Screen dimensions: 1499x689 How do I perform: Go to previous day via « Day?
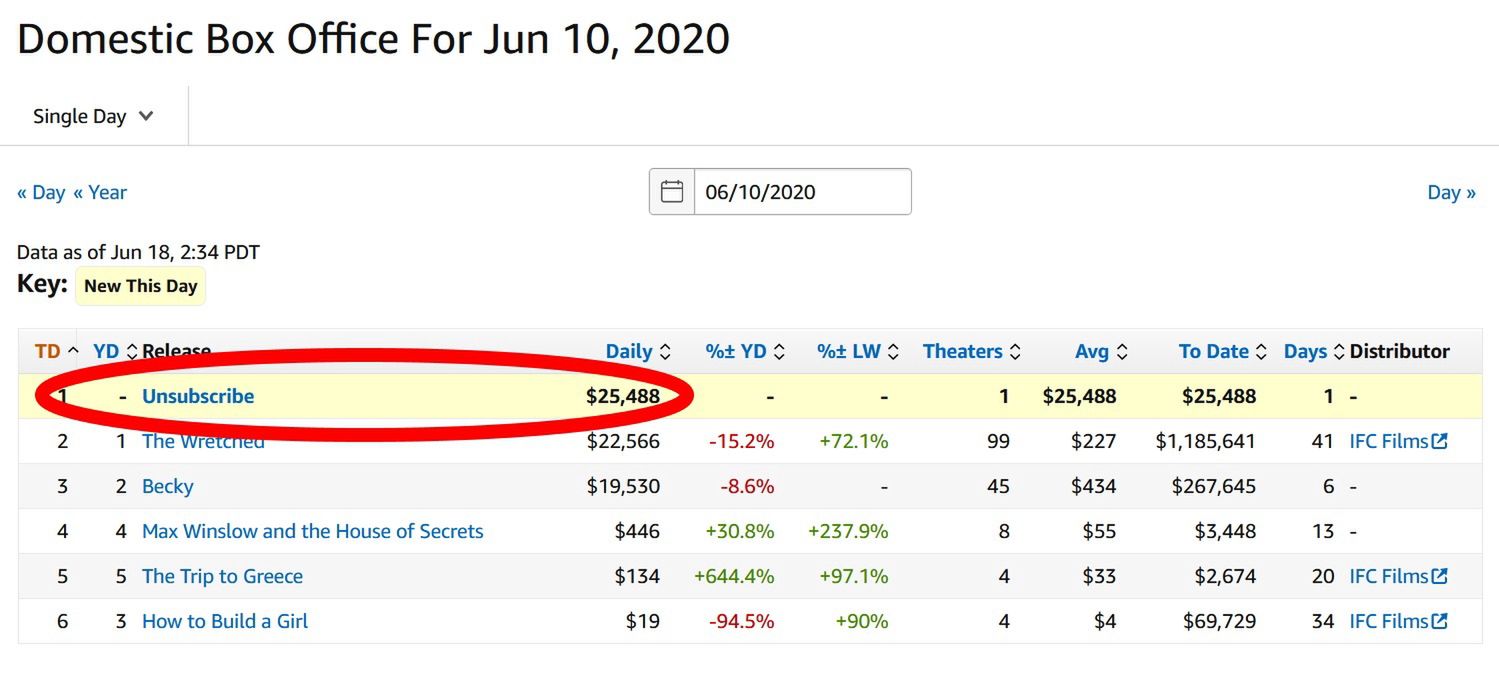41,192
